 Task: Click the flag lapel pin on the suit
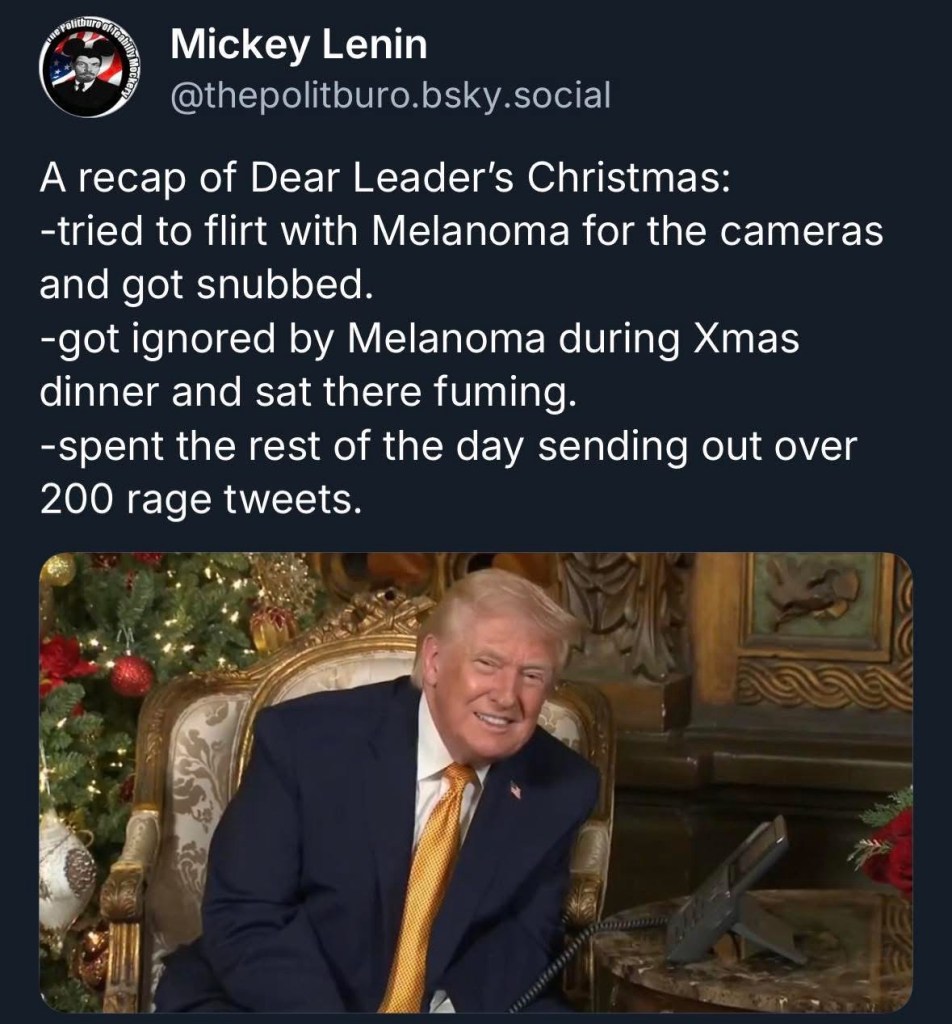(x=516, y=790)
